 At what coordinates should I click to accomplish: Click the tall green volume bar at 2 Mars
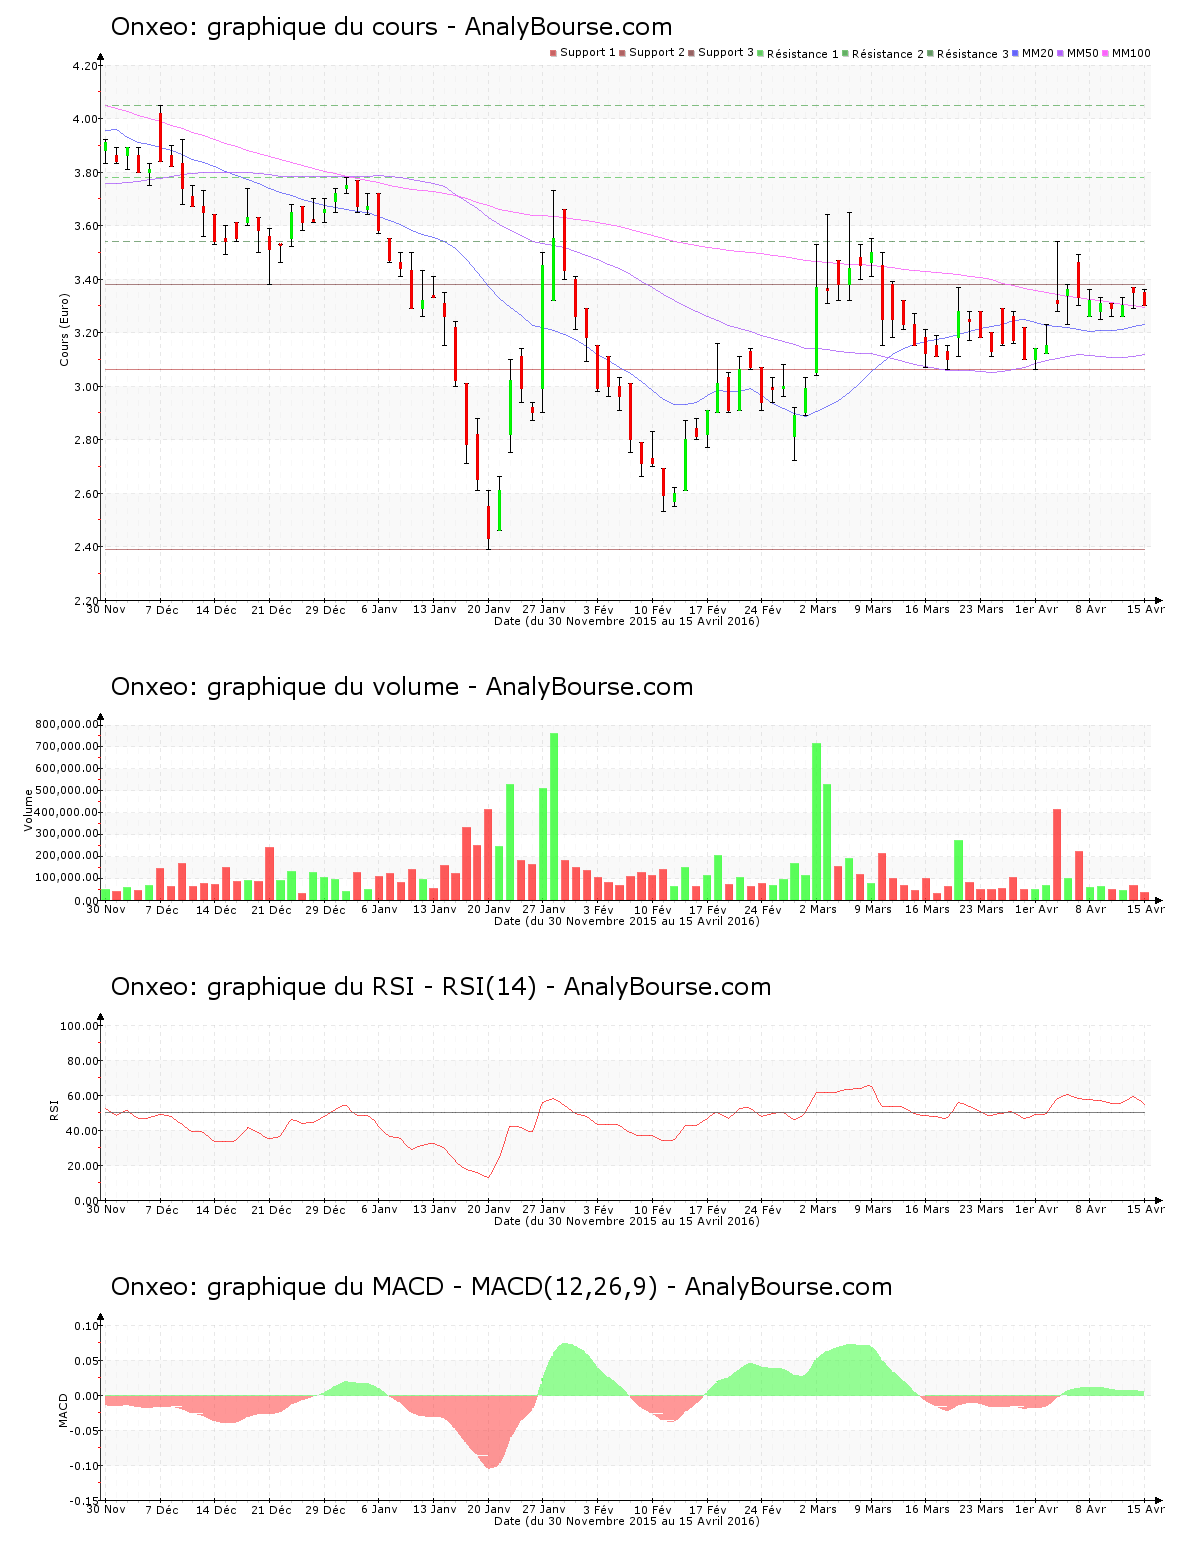pos(817,821)
